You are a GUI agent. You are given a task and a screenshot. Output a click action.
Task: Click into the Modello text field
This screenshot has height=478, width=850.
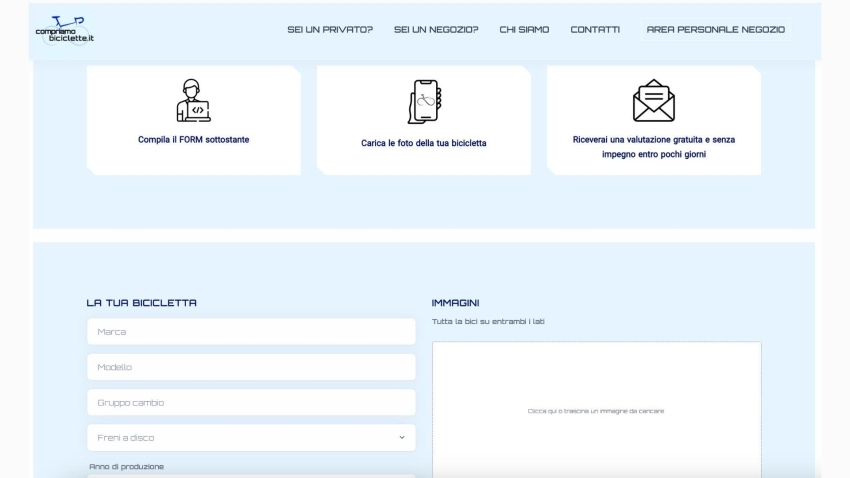[x=251, y=367]
